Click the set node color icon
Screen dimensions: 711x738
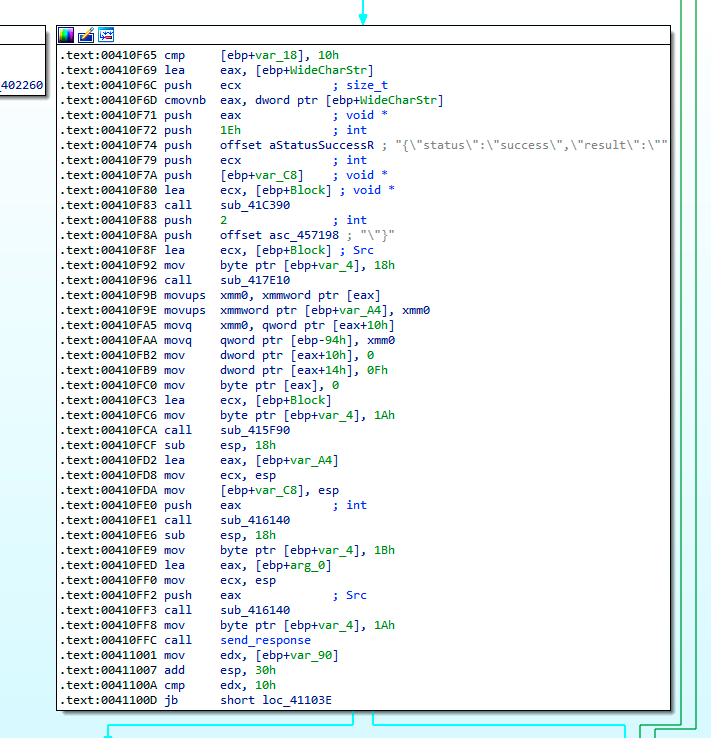point(67,35)
